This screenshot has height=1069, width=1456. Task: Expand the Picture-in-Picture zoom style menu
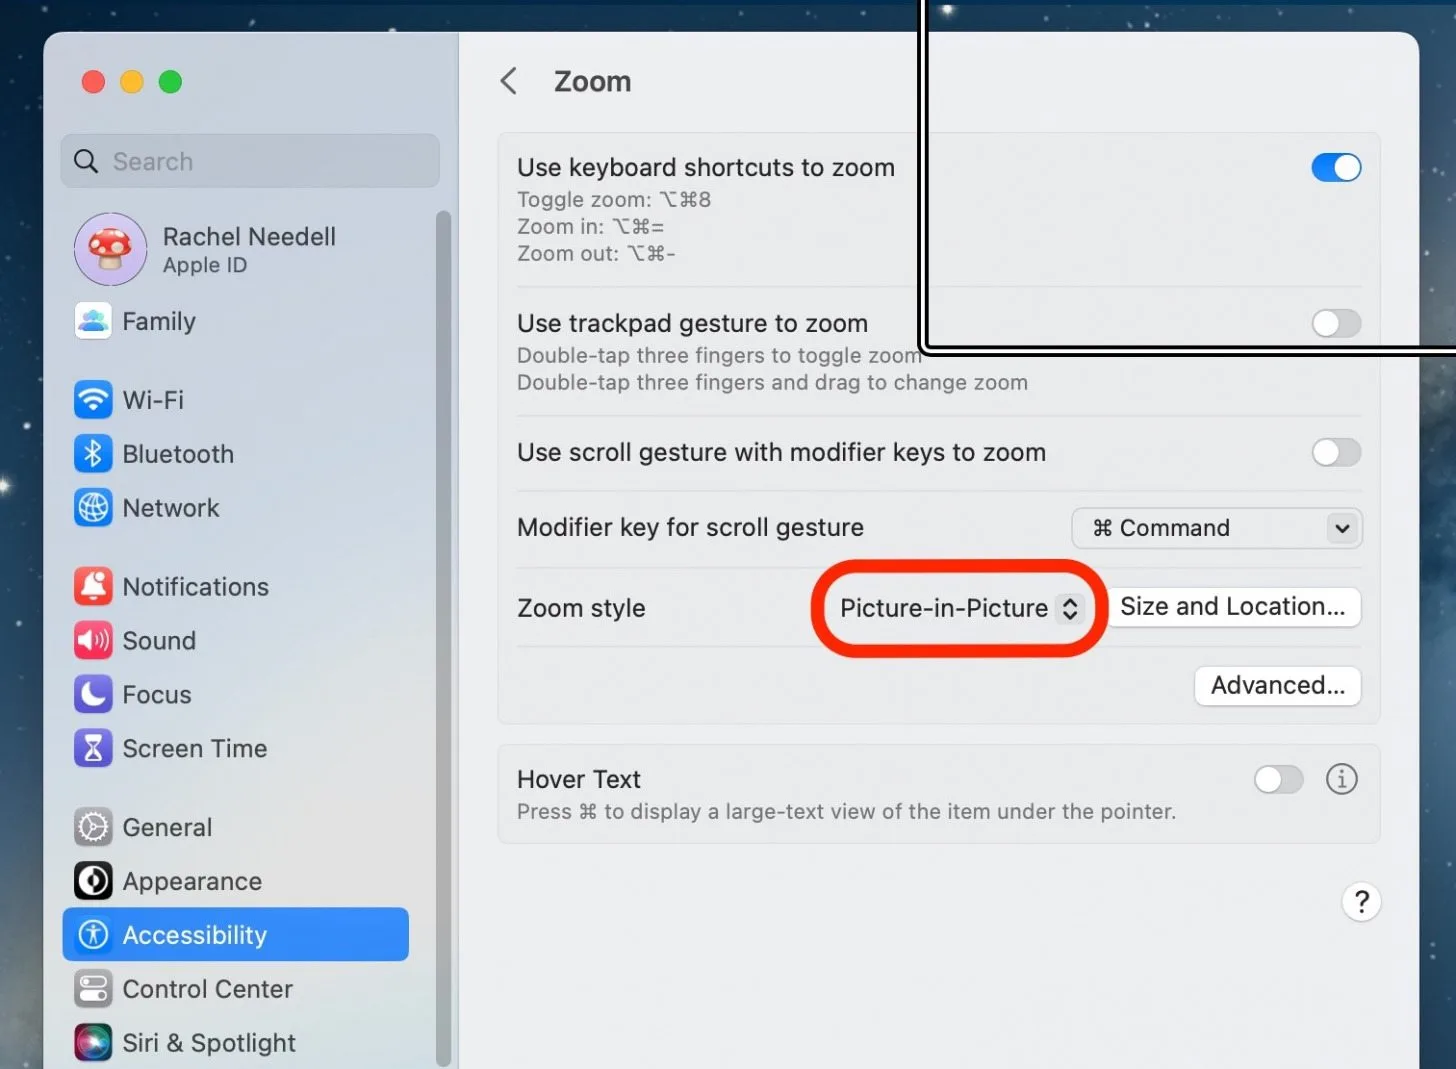[x=958, y=608]
